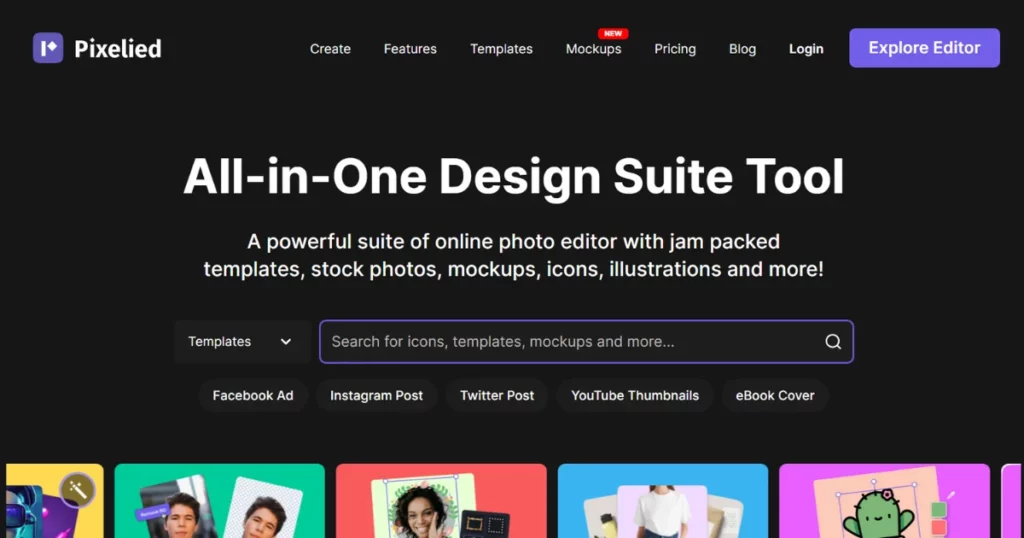
Task: Click the search magnifier icon
Action: 833,341
